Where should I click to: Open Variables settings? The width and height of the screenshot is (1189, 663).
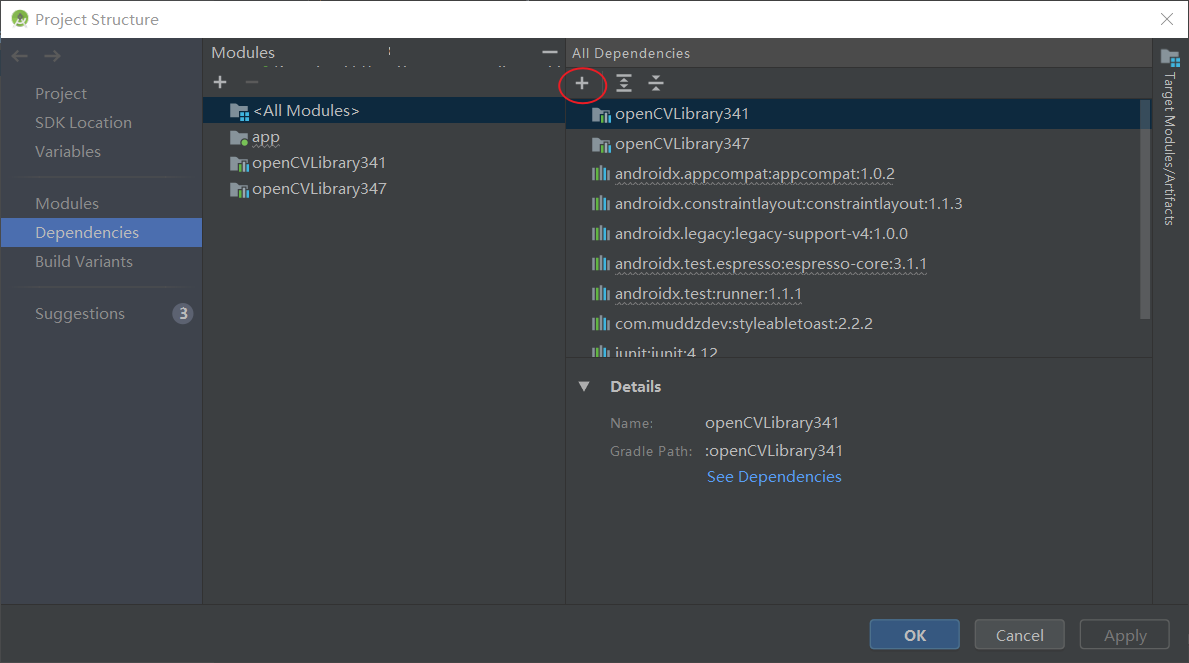coord(67,151)
